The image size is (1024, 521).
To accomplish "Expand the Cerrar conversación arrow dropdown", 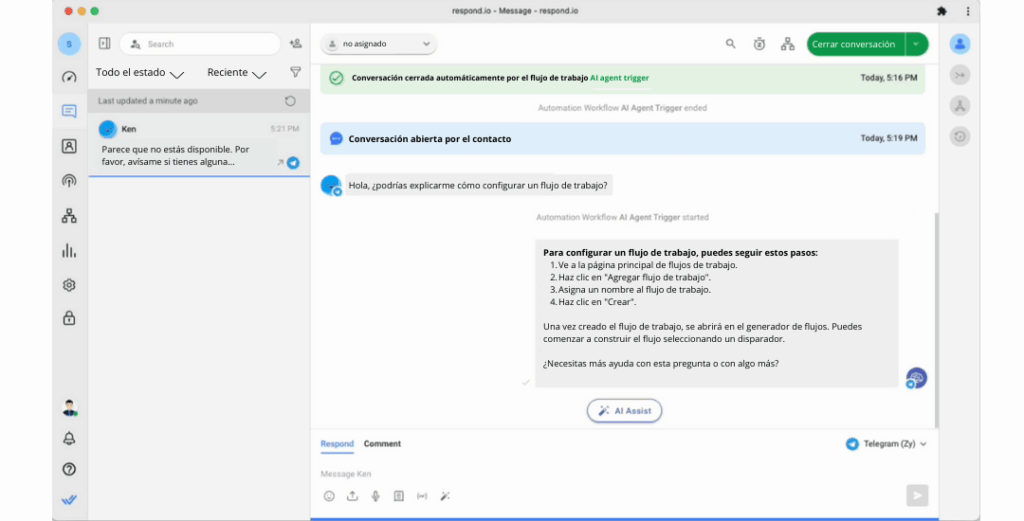I will click(916, 44).
